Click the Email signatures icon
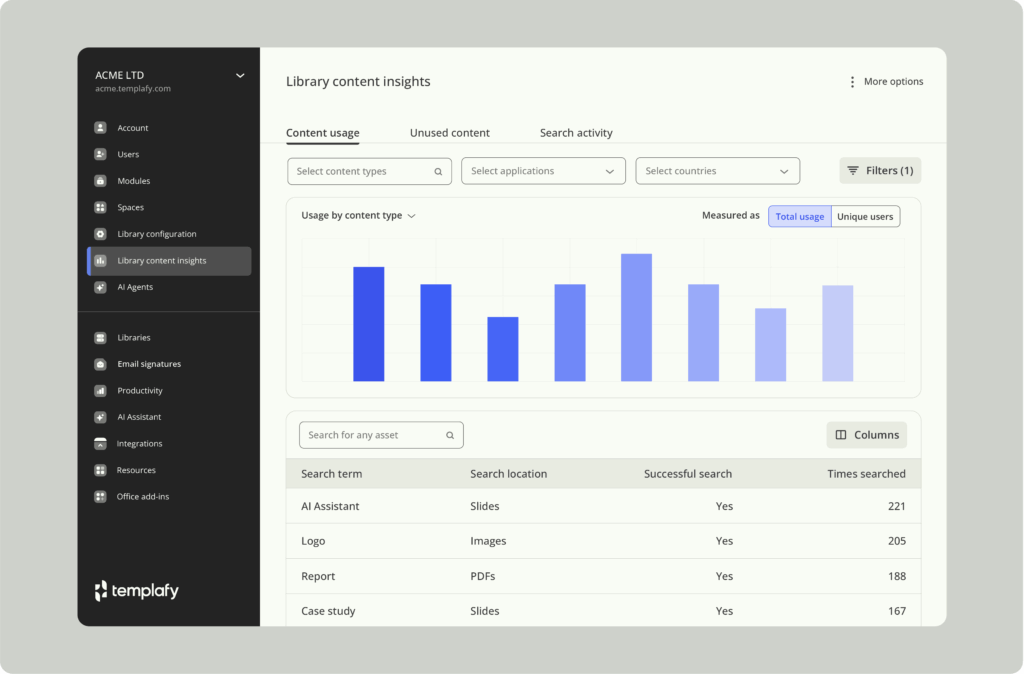The image size is (1024, 674). click(100, 364)
